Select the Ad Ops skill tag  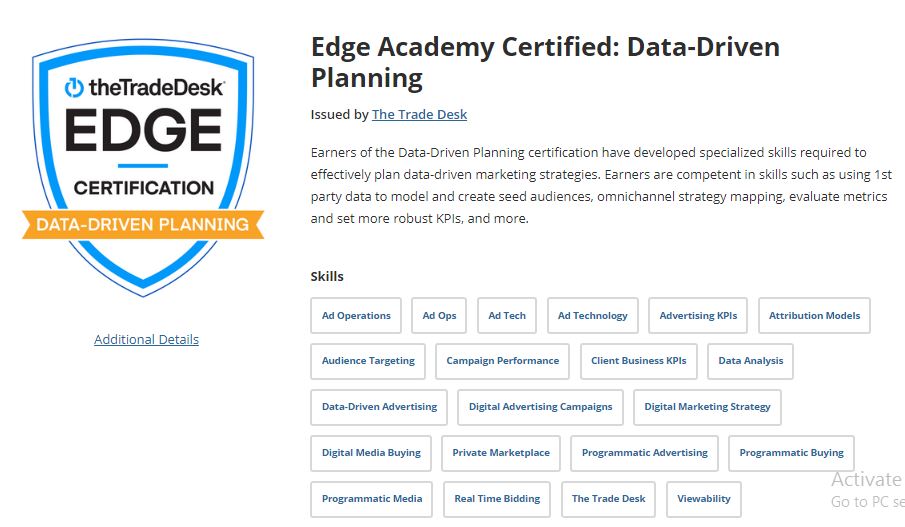[x=439, y=316]
